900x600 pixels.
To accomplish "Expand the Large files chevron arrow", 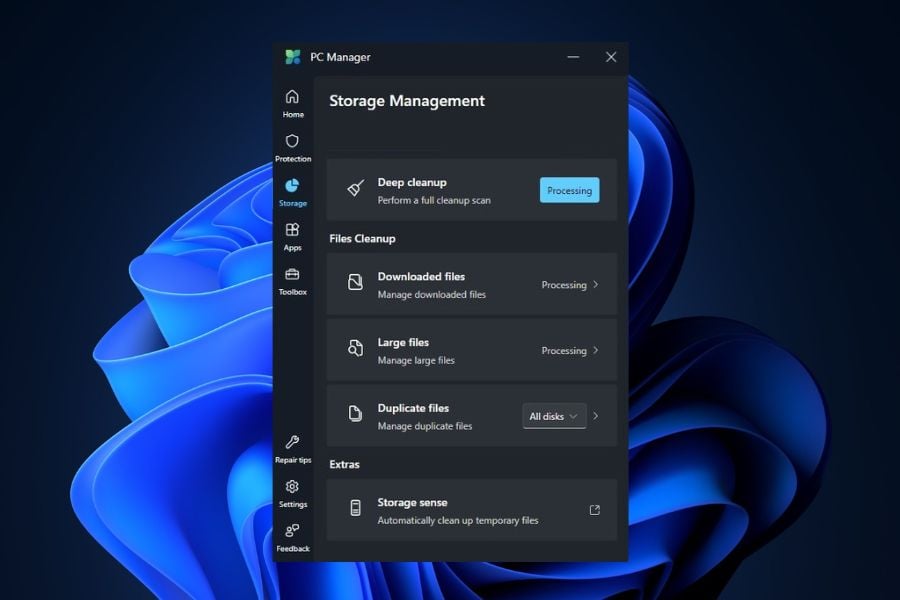I will coord(596,351).
